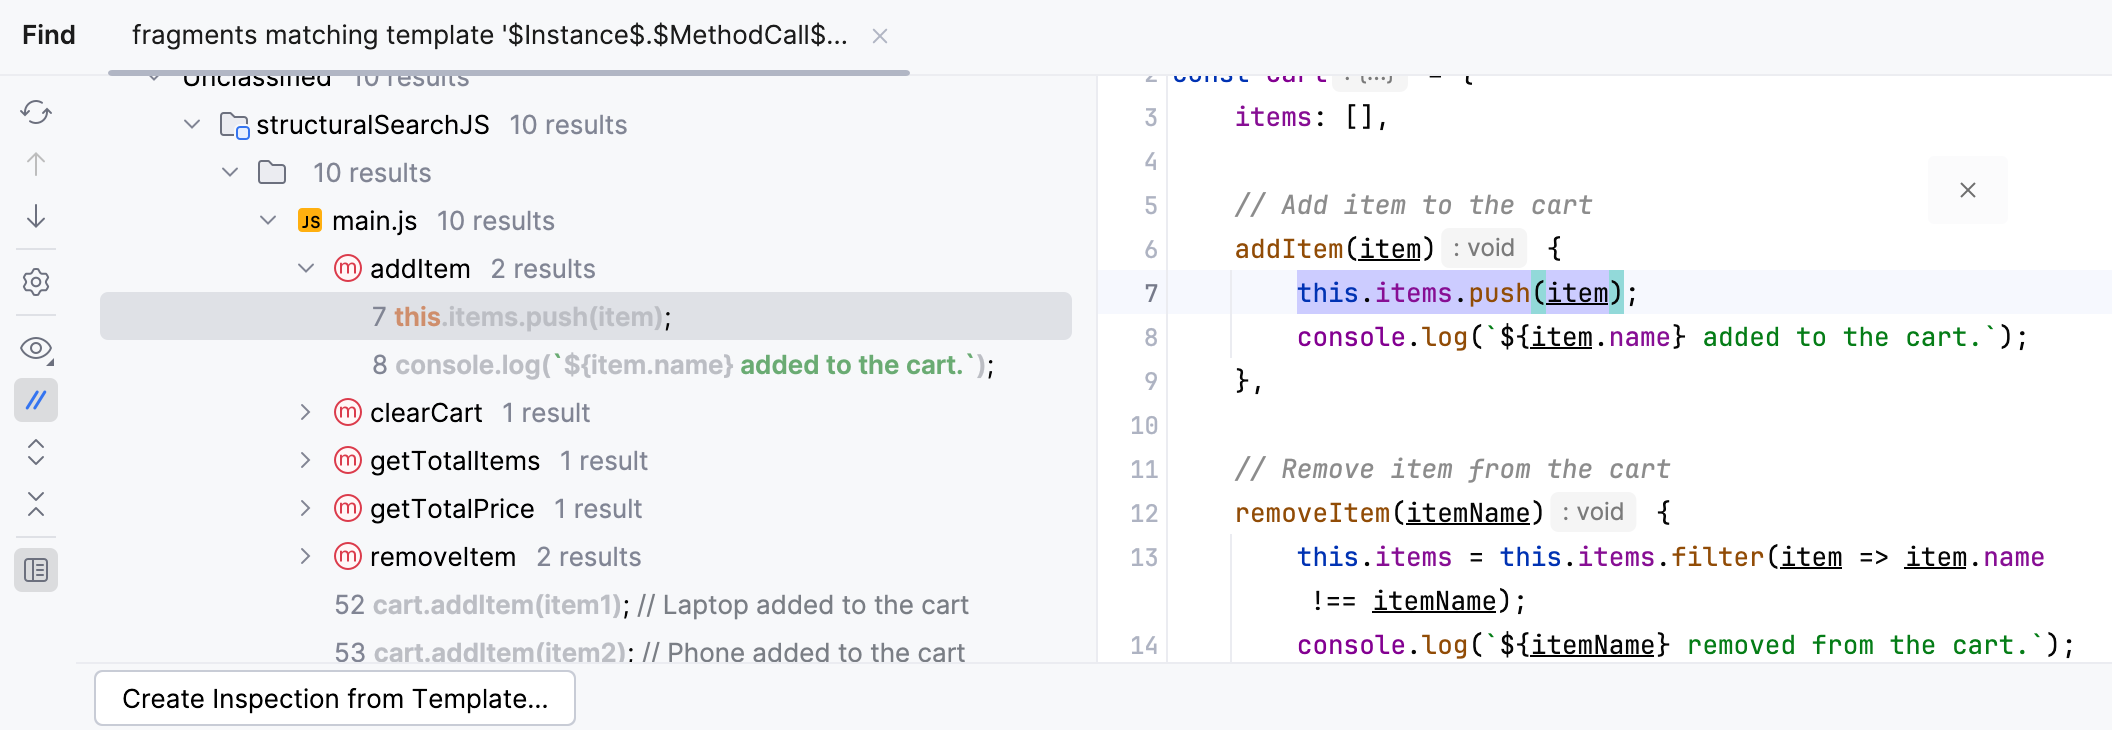Open the Find settings gear
Screen dimensions: 2112x730
coord(36,282)
